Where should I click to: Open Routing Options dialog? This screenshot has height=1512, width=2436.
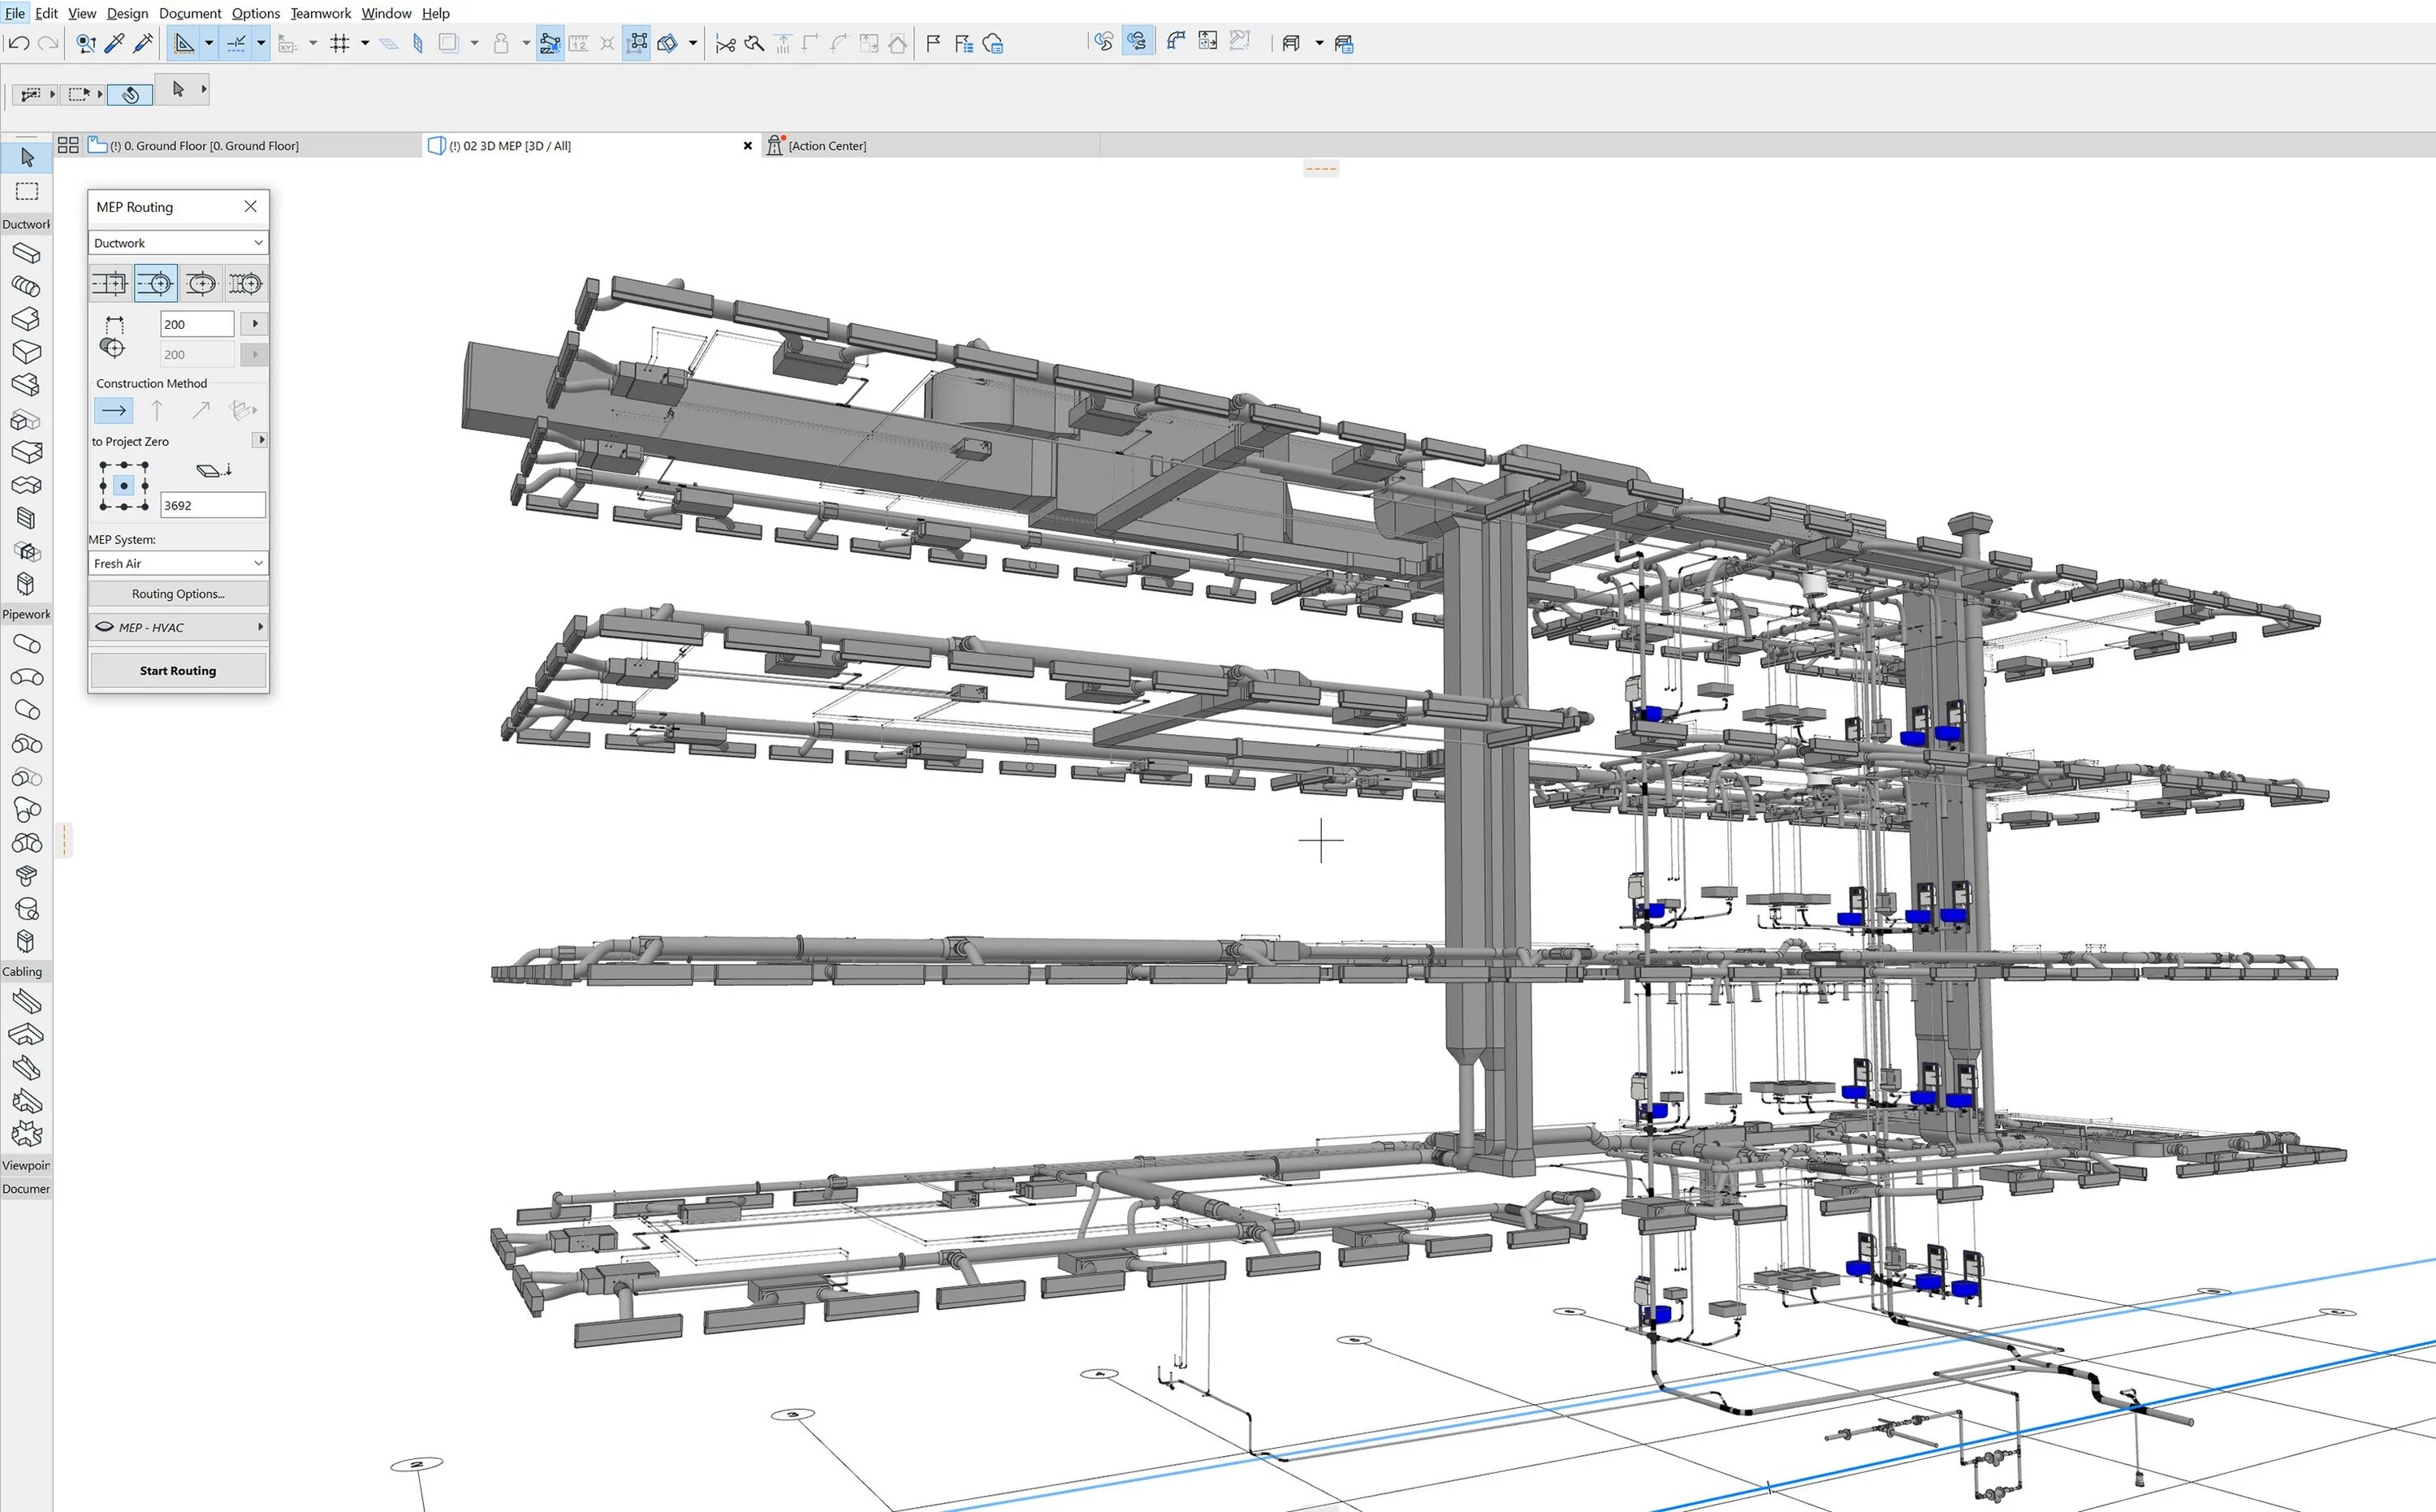[178, 594]
